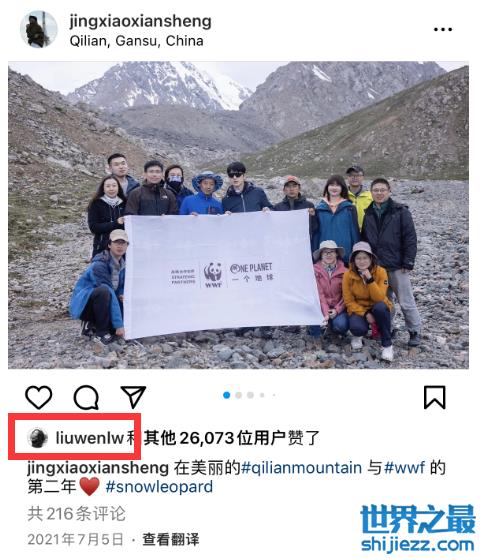View the other 26,073 users who liked
Screen dimensions: 485x559
point(232,438)
